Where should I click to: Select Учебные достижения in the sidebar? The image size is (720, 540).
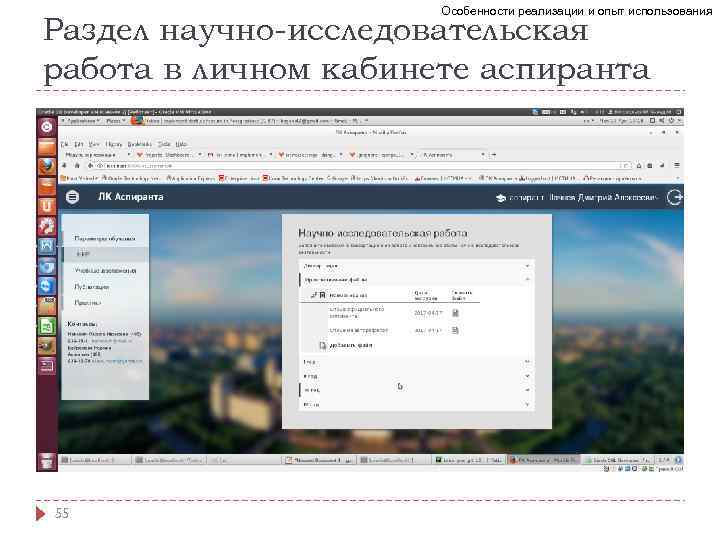tap(105, 270)
